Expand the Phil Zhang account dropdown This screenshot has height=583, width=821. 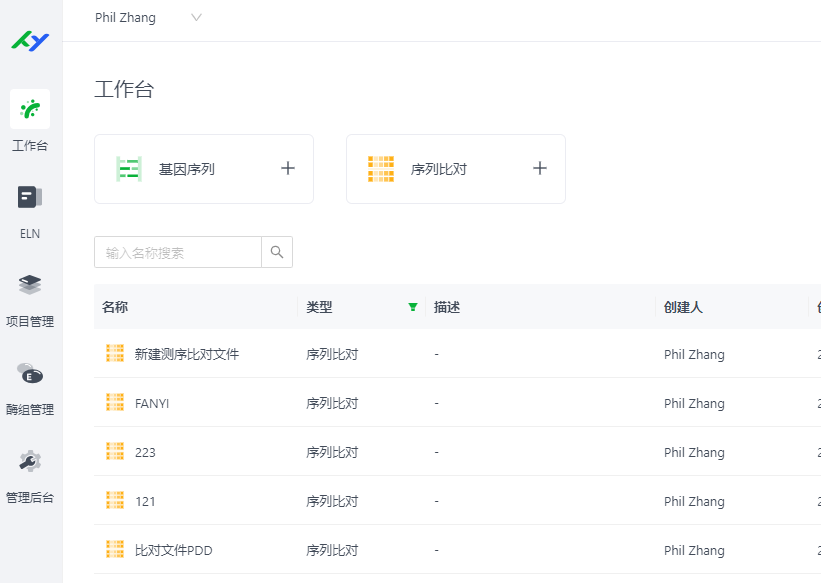tap(196, 17)
